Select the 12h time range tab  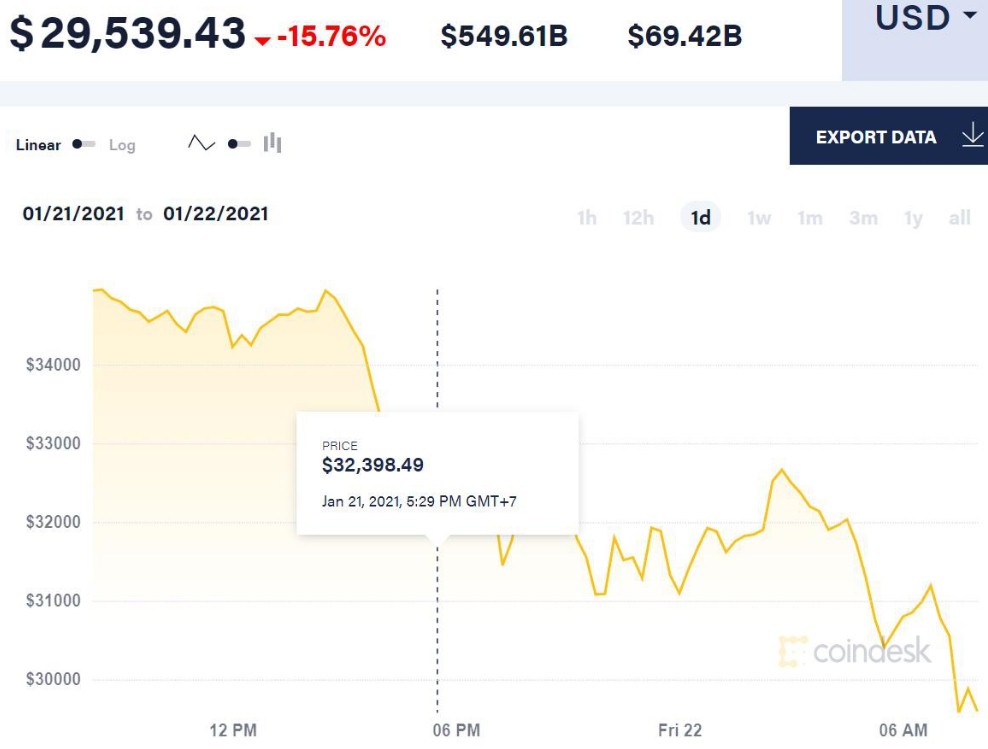tap(638, 217)
